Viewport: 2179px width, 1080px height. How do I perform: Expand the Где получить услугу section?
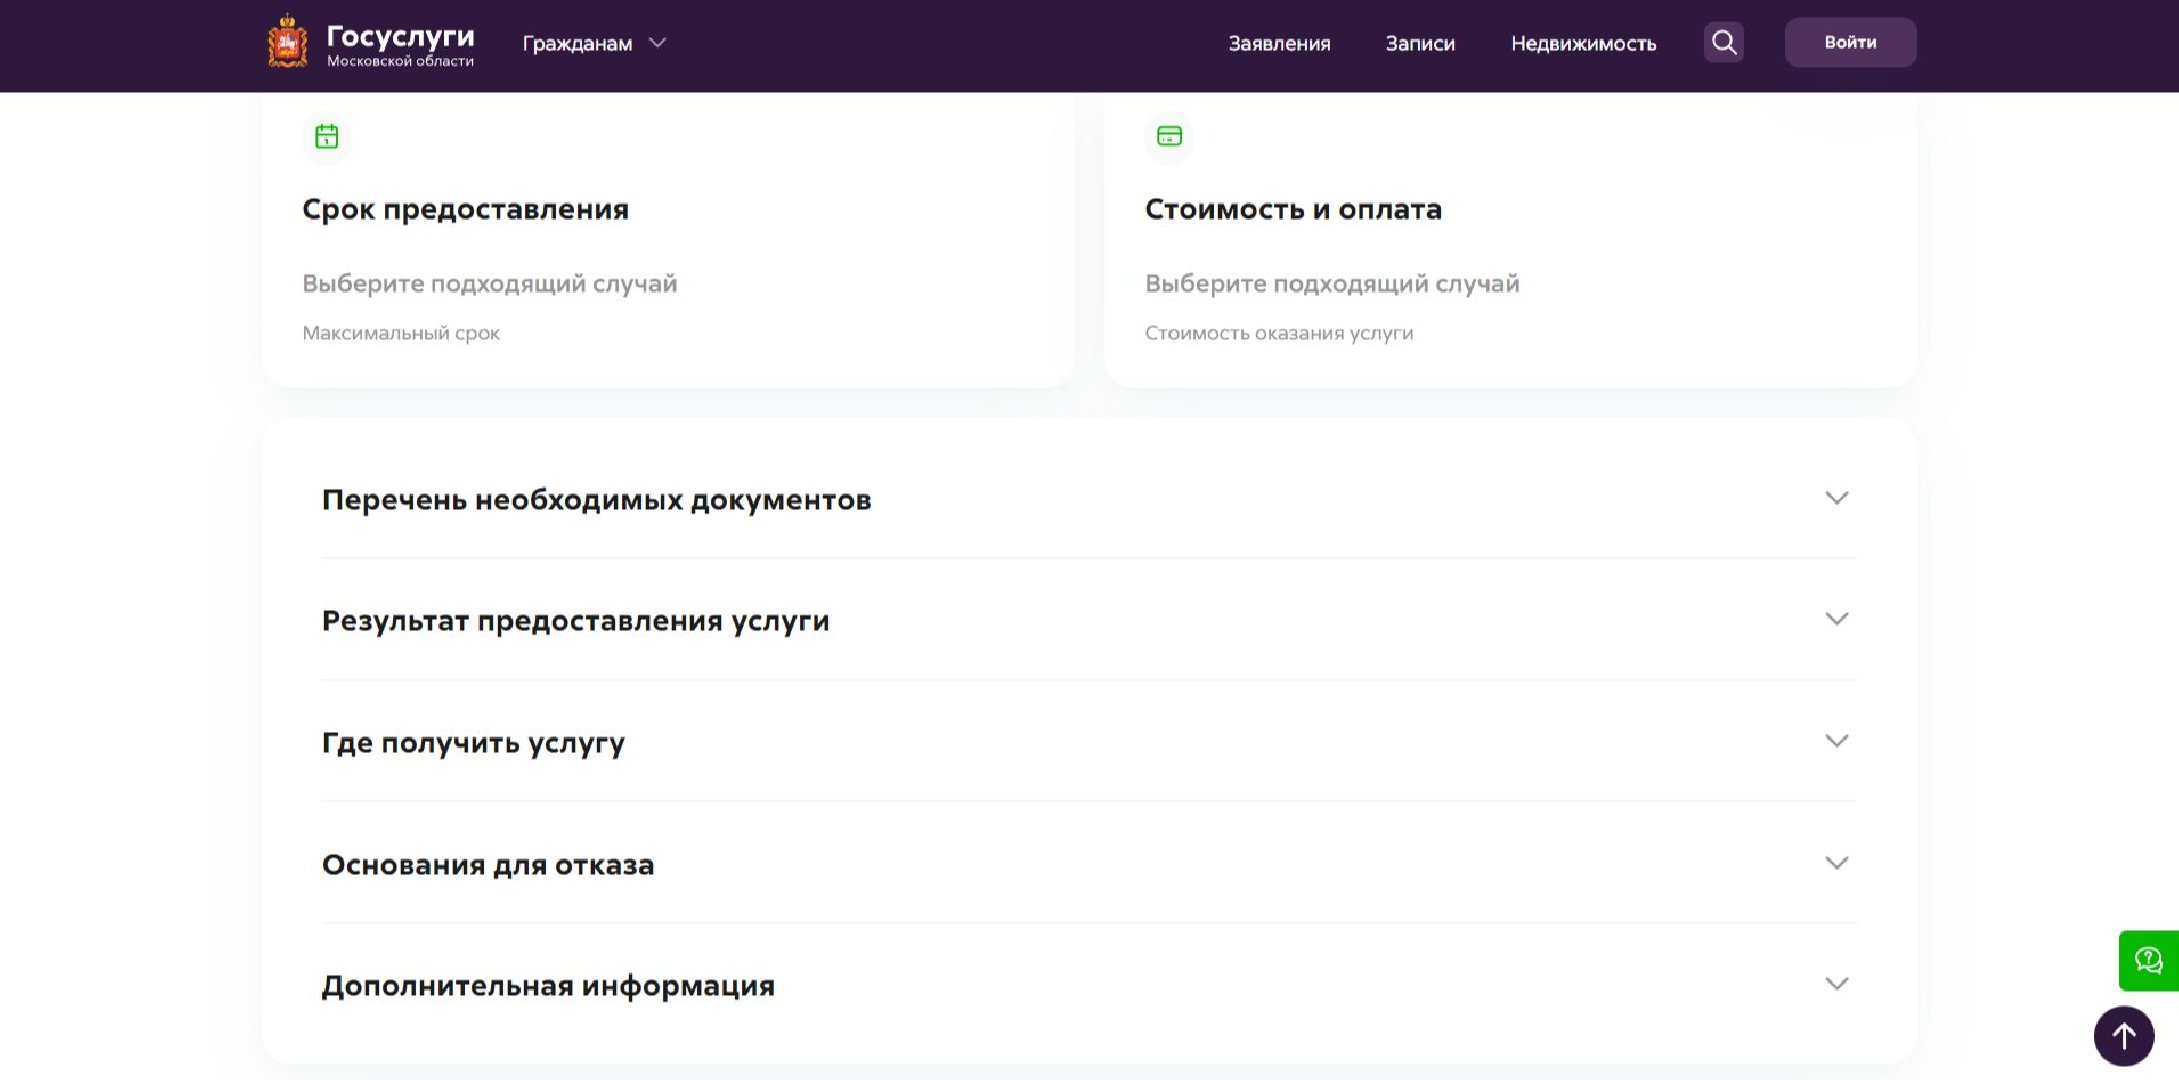coord(473,743)
